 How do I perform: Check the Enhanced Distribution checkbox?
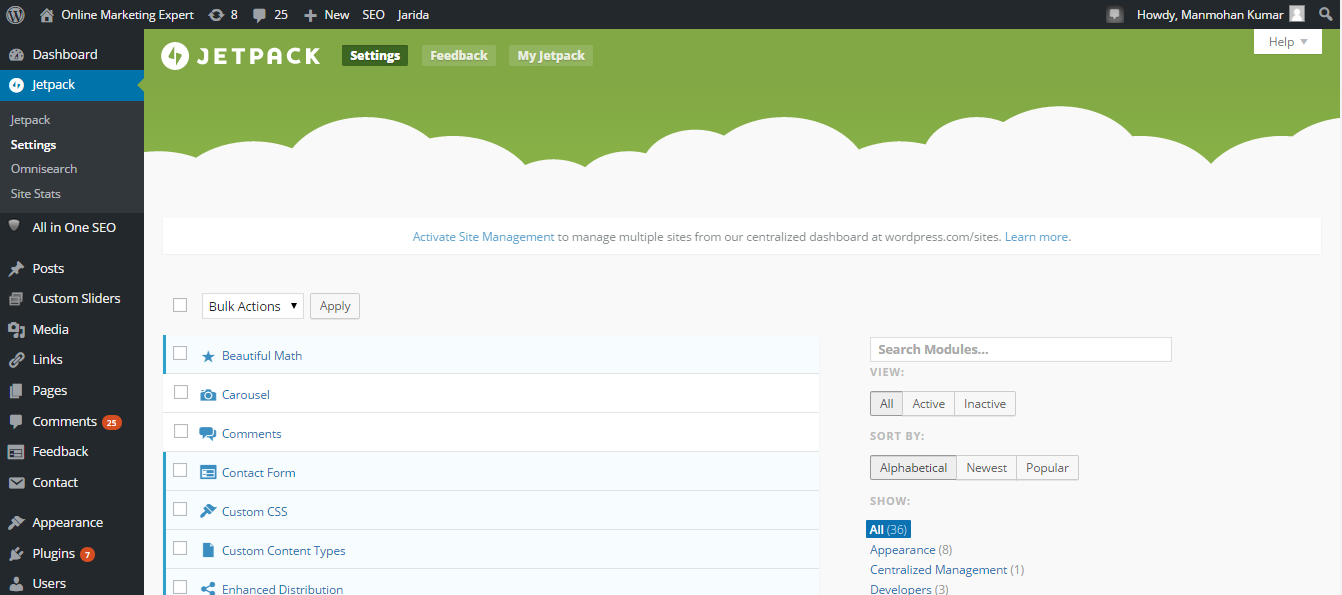point(180,586)
